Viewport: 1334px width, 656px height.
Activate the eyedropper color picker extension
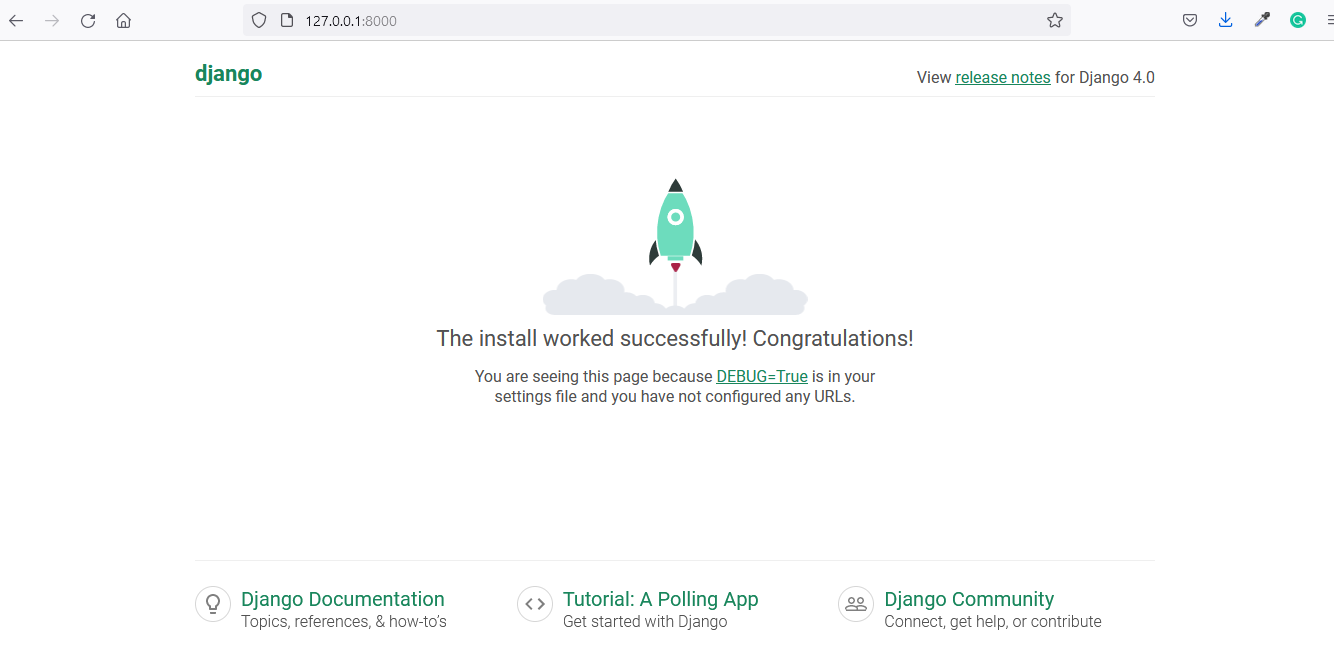coord(1262,20)
